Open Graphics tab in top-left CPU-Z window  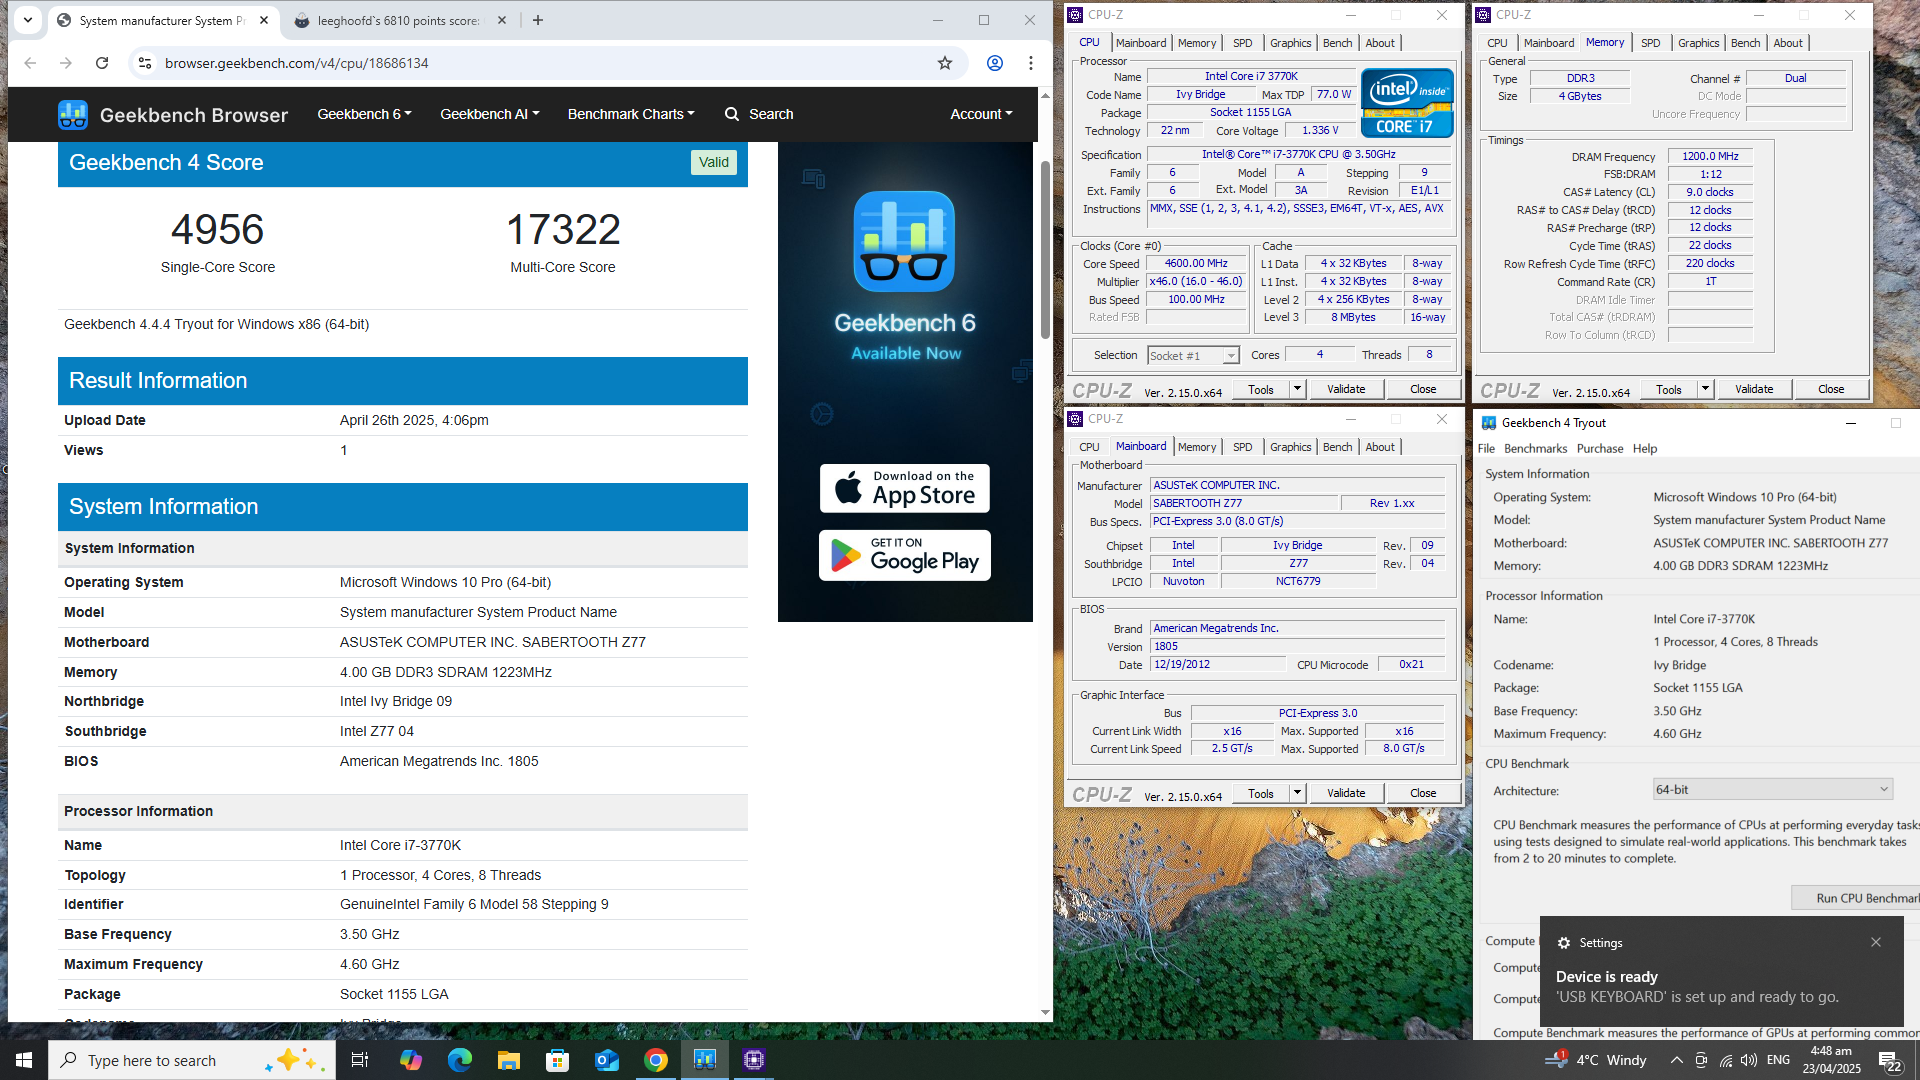[1290, 43]
